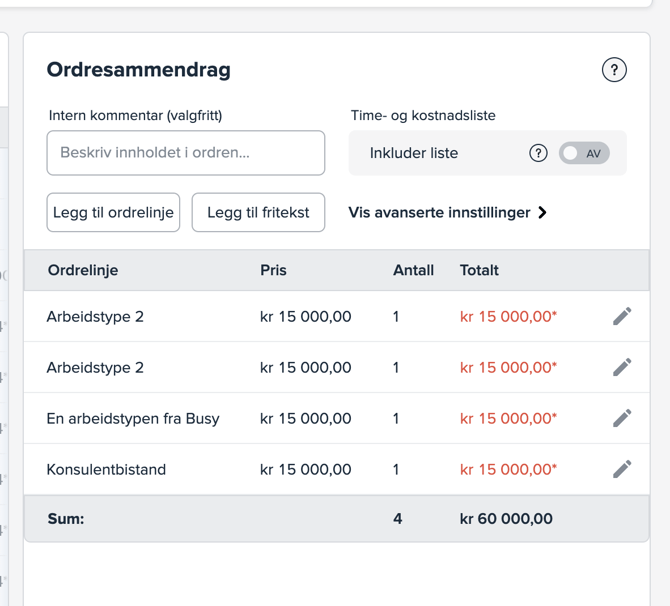Click the red total in Konsulentbistand row
This screenshot has width=670, height=606.
coord(508,469)
